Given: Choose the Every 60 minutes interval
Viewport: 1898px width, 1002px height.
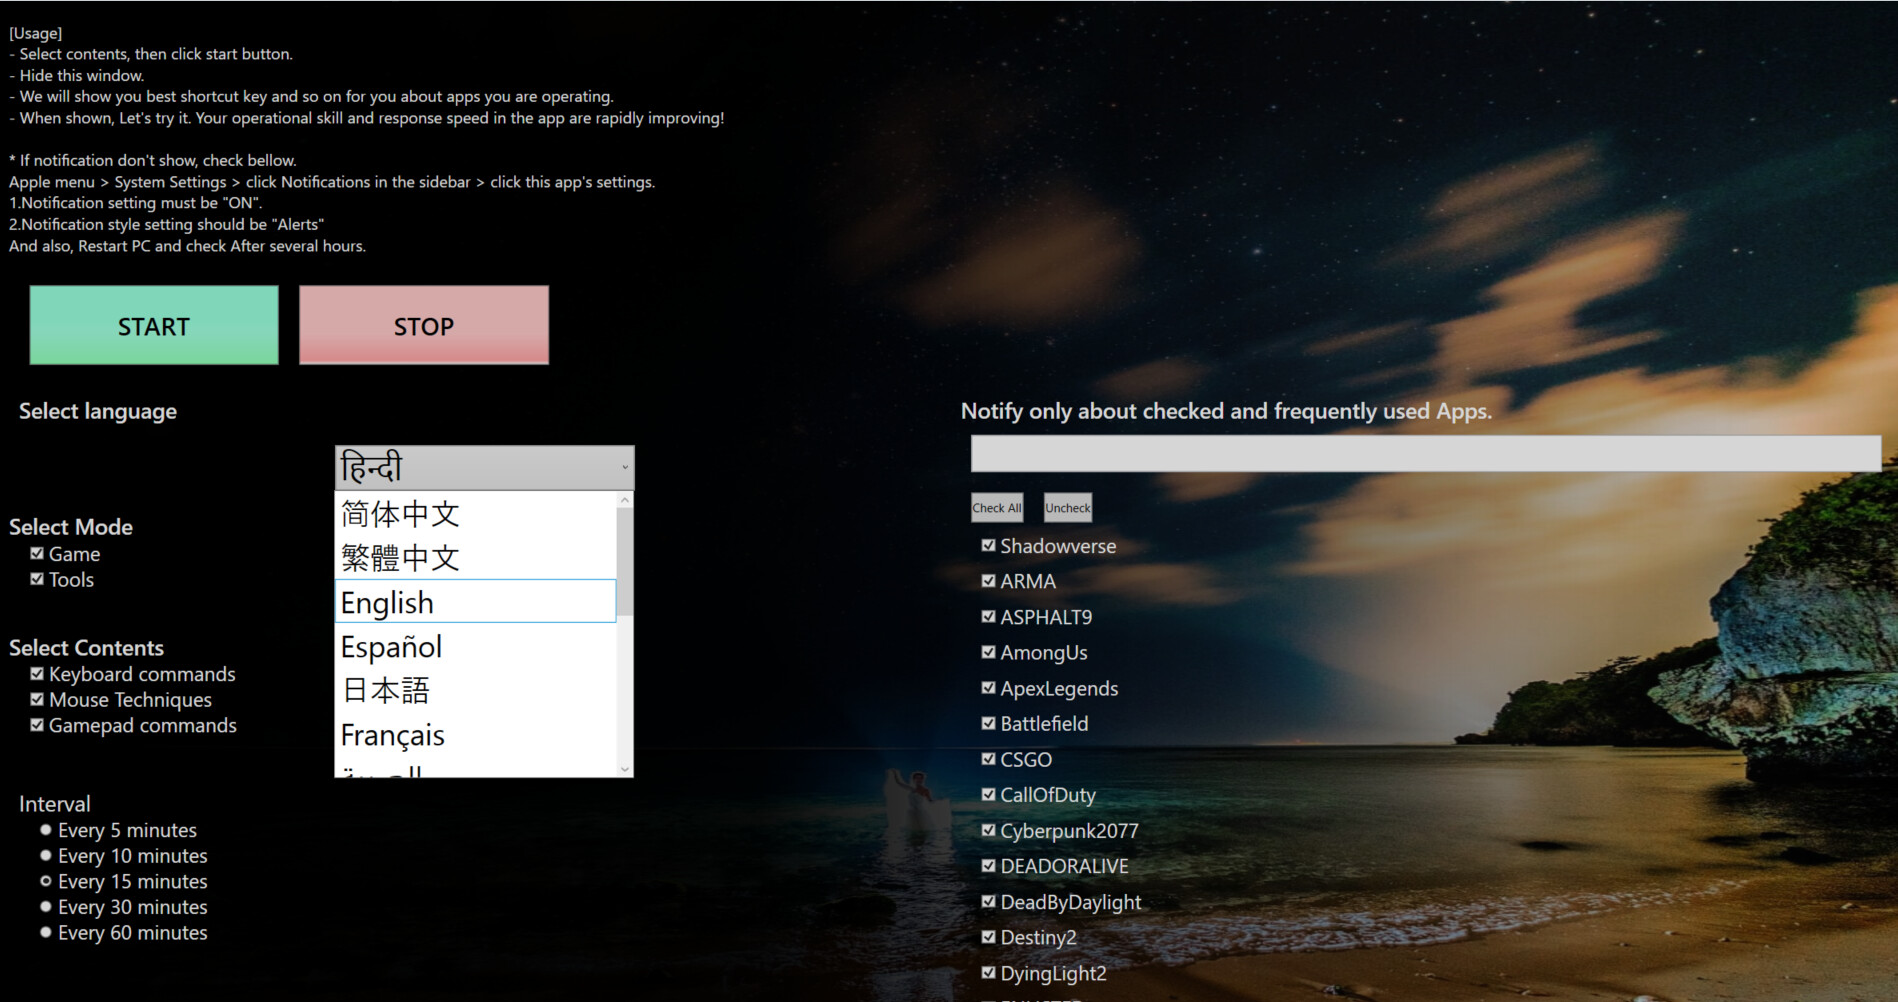Looking at the screenshot, I should pos(45,931).
